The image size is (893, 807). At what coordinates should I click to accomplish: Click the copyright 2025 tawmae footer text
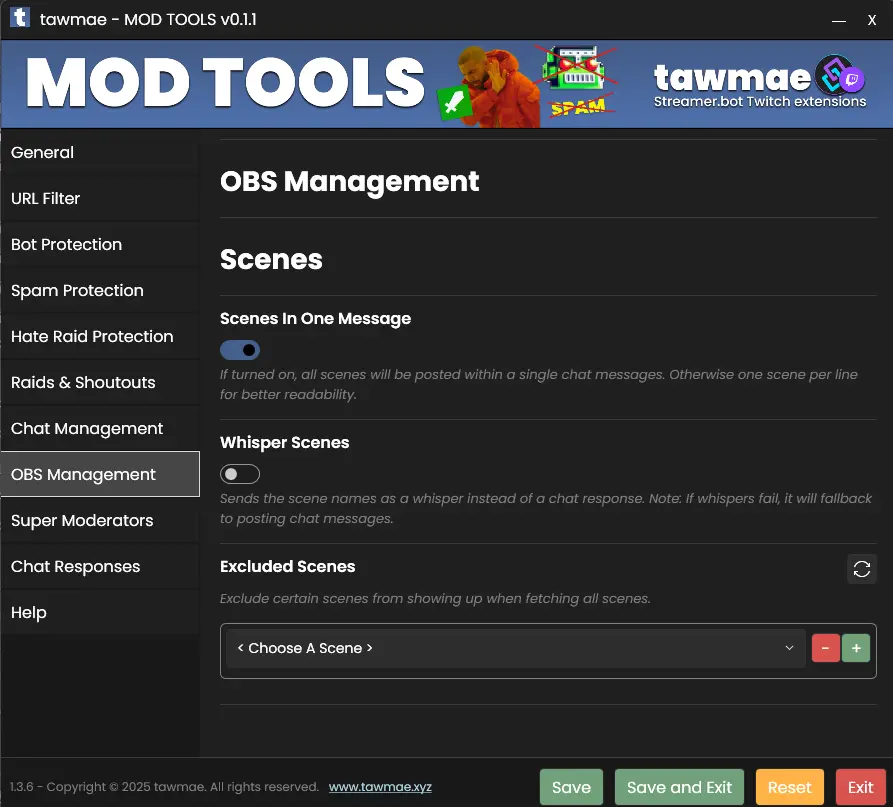click(164, 786)
